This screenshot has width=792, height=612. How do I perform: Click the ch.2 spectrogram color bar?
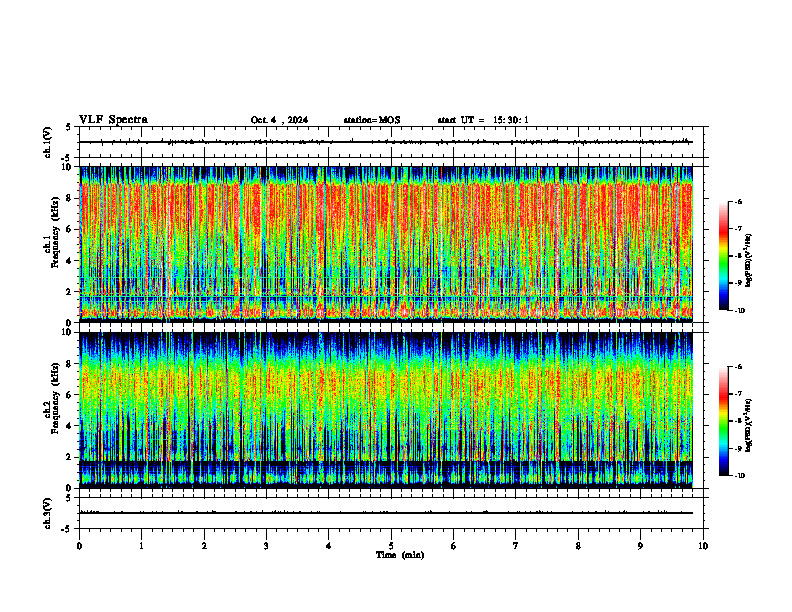point(723,421)
